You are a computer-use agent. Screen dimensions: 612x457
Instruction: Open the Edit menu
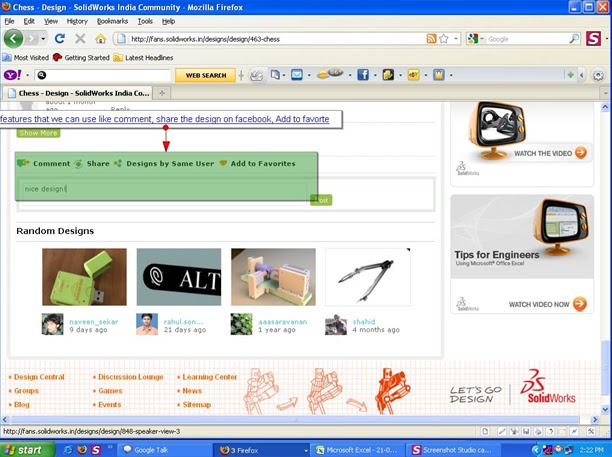[x=29, y=21]
